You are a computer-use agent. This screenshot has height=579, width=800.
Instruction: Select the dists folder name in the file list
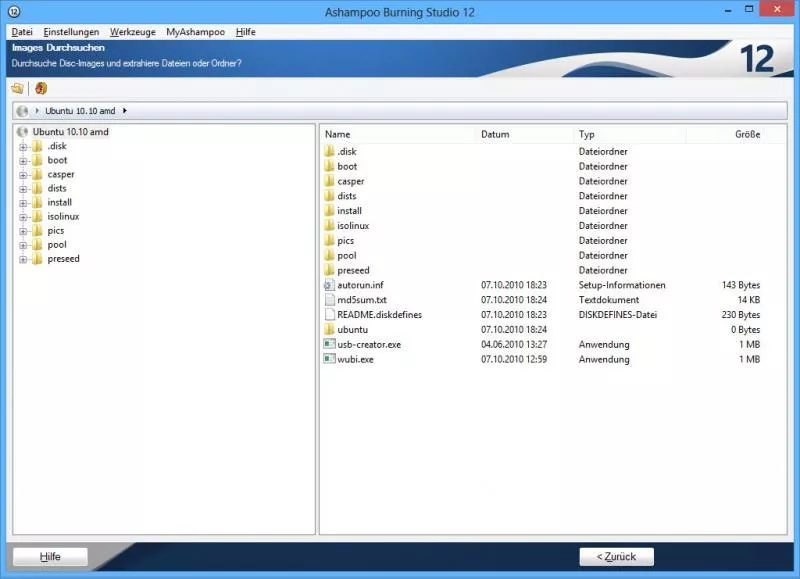point(347,196)
